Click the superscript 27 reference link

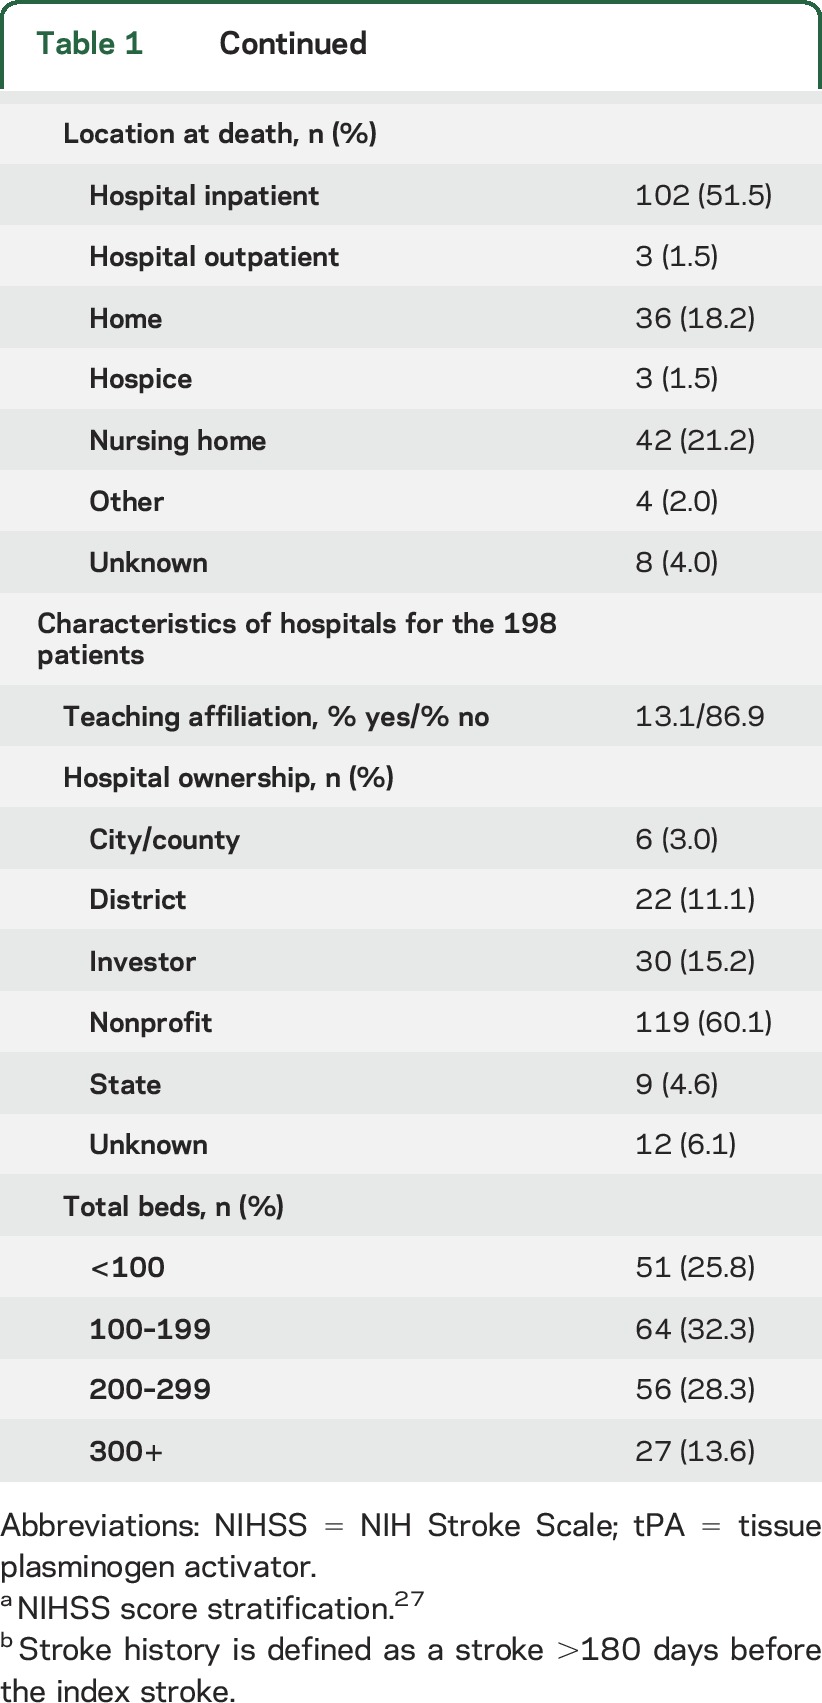tap(409, 1599)
